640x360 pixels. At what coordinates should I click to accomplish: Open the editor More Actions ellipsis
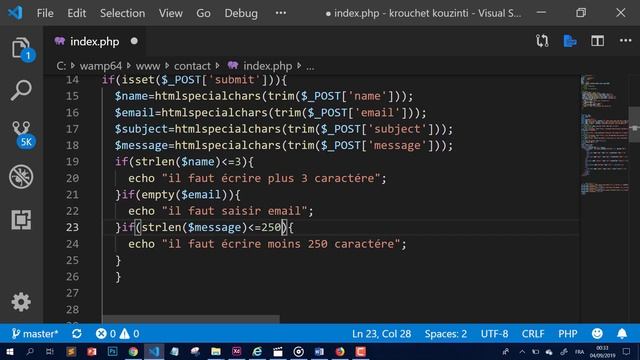click(x=625, y=40)
